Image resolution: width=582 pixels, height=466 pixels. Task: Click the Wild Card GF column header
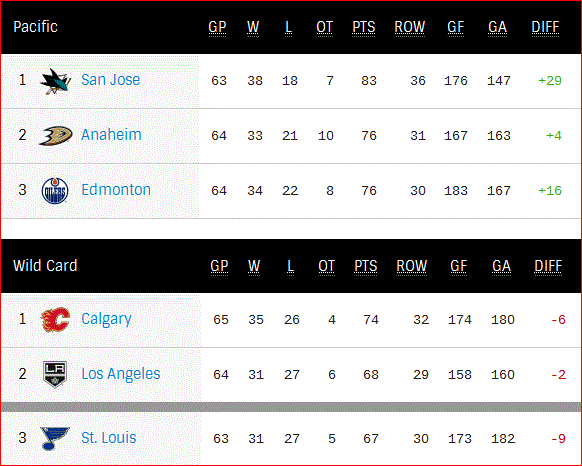coord(458,266)
